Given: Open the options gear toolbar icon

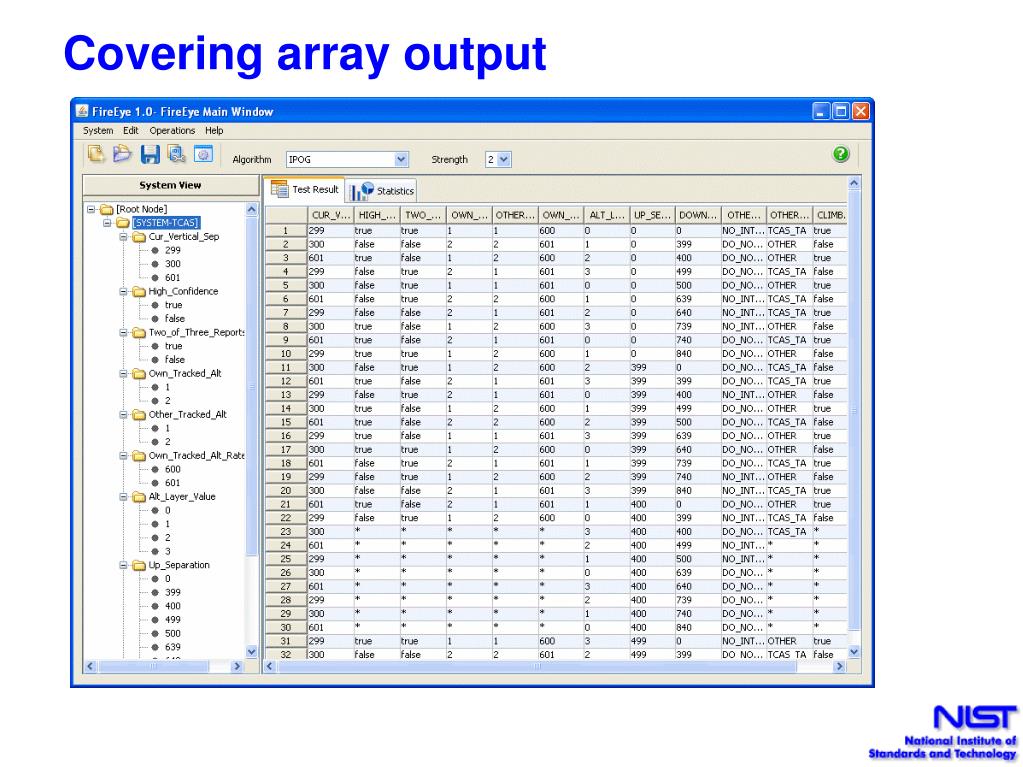Looking at the screenshot, I should [204, 155].
